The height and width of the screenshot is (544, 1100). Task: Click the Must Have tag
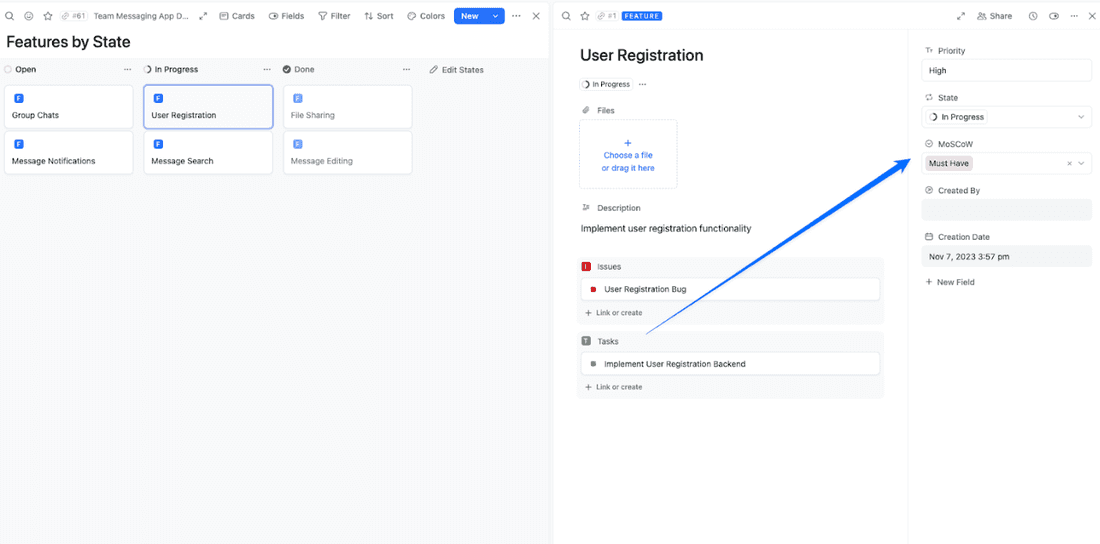(x=948, y=163)
